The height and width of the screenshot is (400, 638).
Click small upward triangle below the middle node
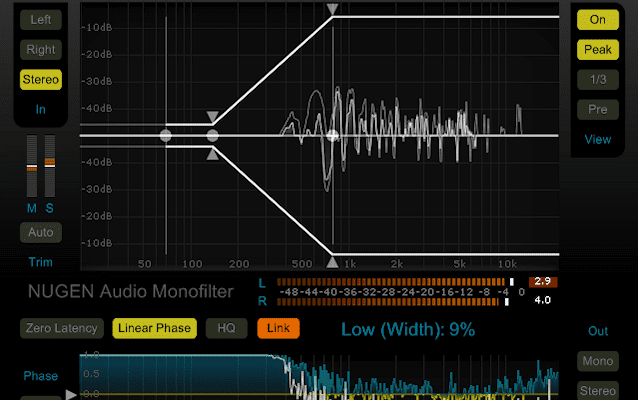pyautogui.click(x=212, y=153)
